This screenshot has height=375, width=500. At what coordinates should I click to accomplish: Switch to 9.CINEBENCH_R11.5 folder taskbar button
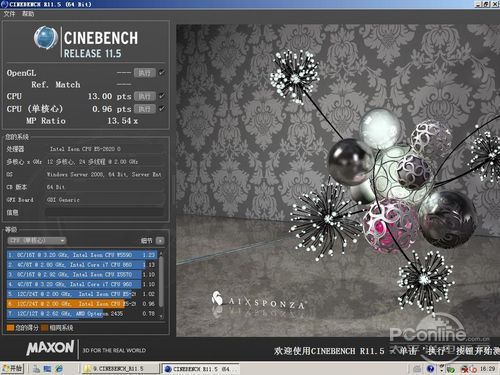[120, 369]
